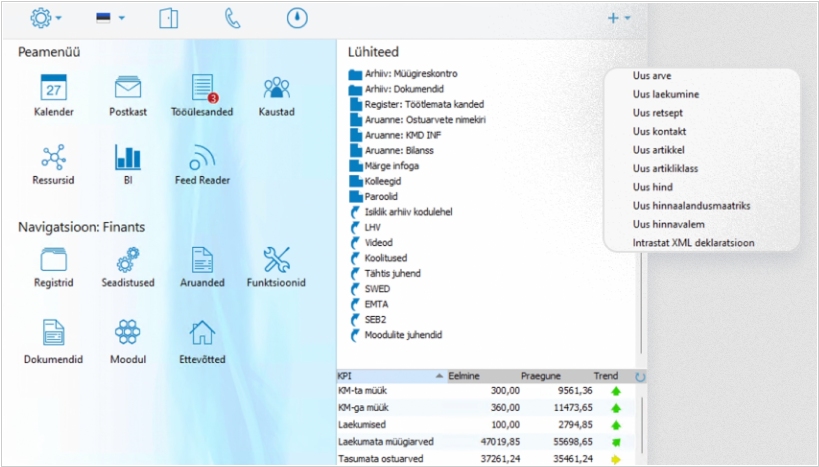The image size is (819, 467).
Task: Open the Ettevõtted house icon
Action: 202,335
